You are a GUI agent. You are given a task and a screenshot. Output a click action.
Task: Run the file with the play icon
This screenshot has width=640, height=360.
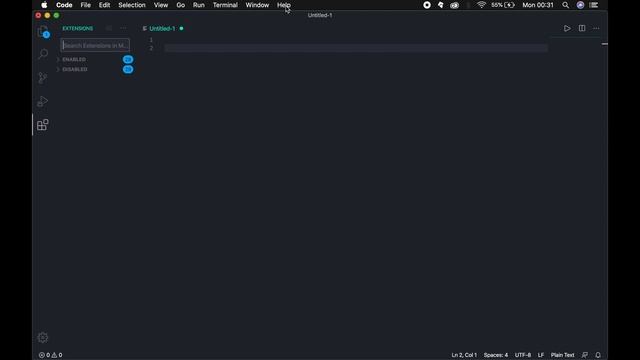[x=567, y=29]
